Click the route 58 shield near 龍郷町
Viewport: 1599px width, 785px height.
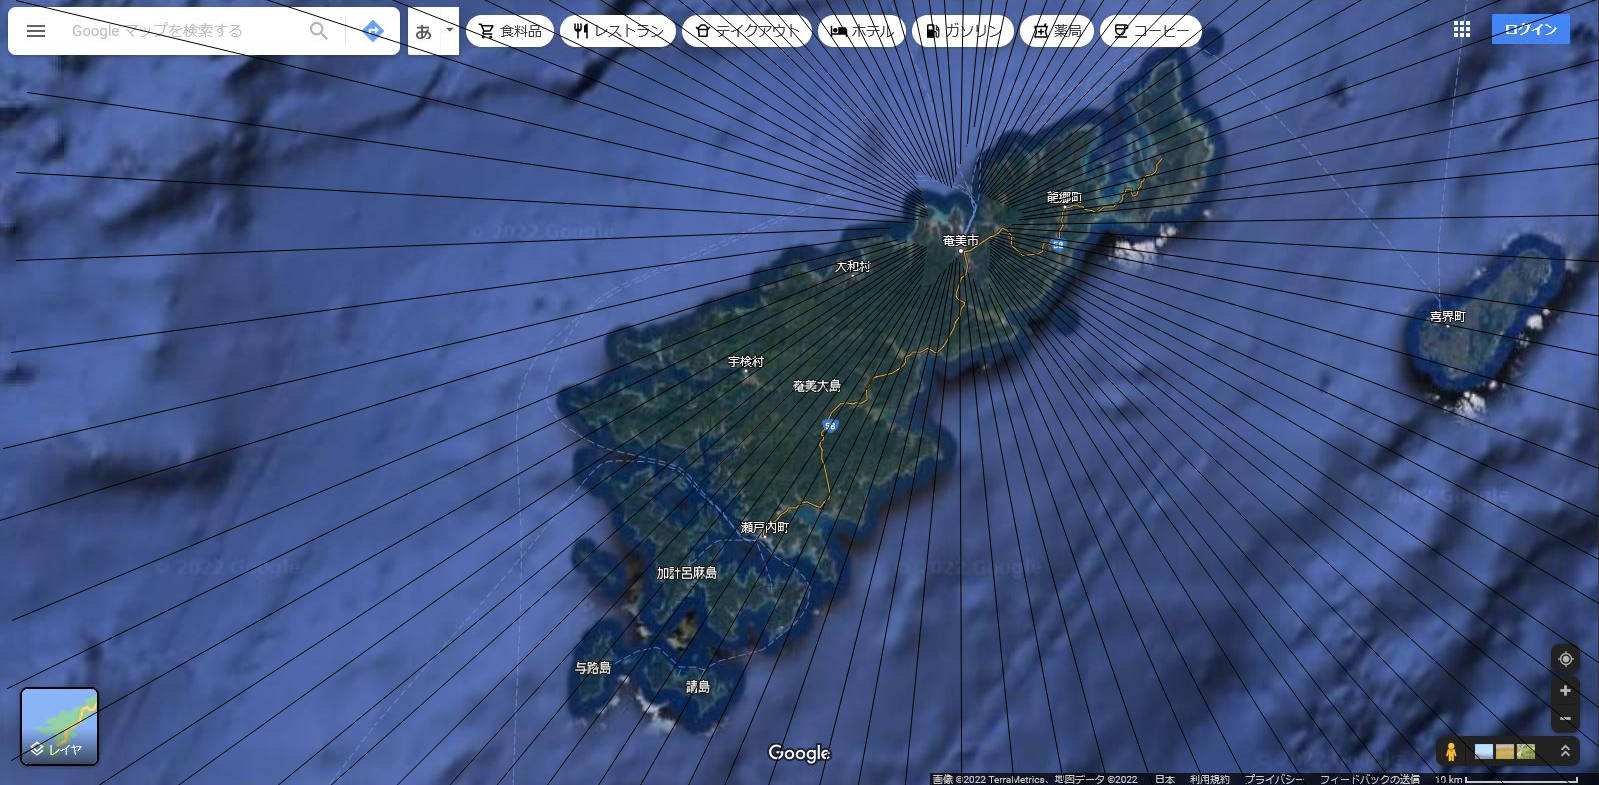pos(1058,245)
